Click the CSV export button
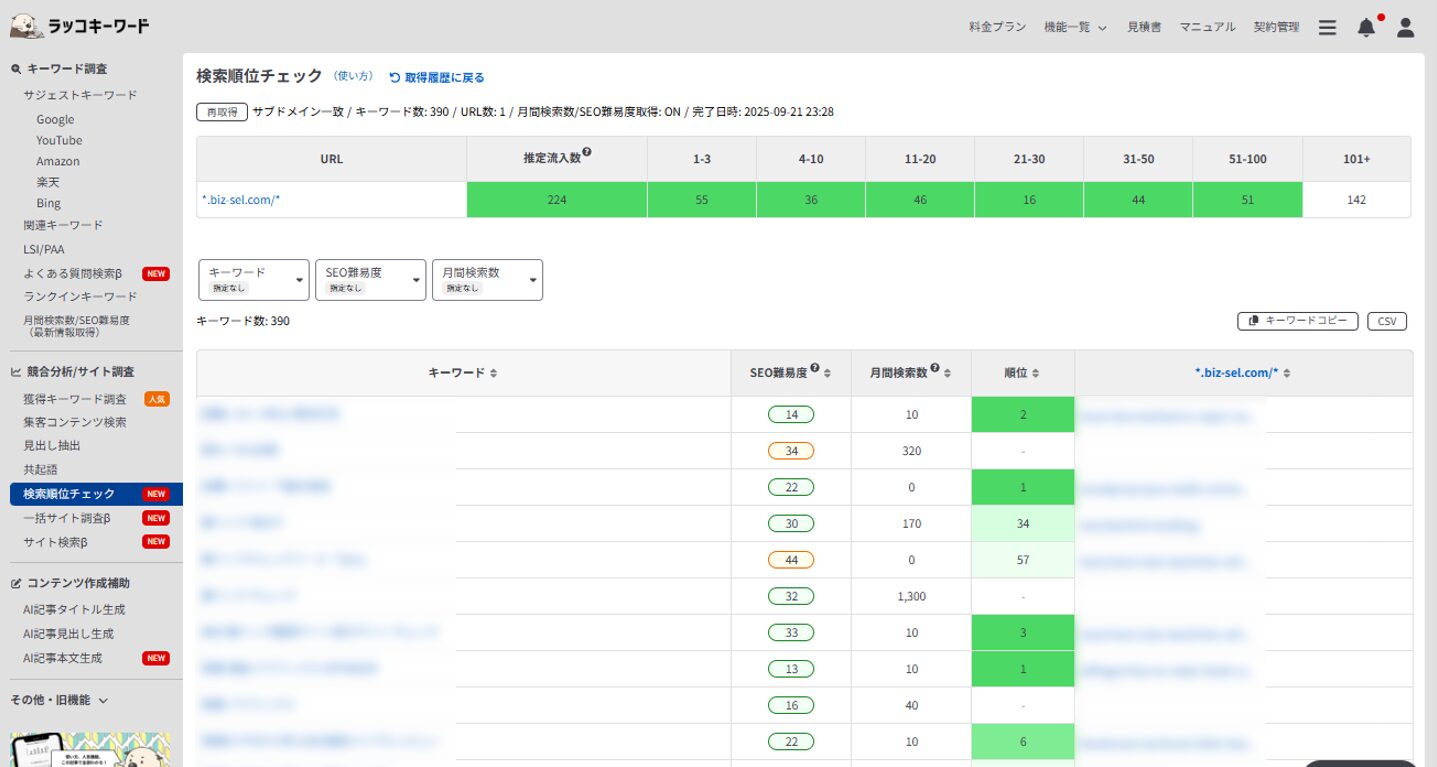The width and height of the screenshot is (1437, 767). 1387,321
